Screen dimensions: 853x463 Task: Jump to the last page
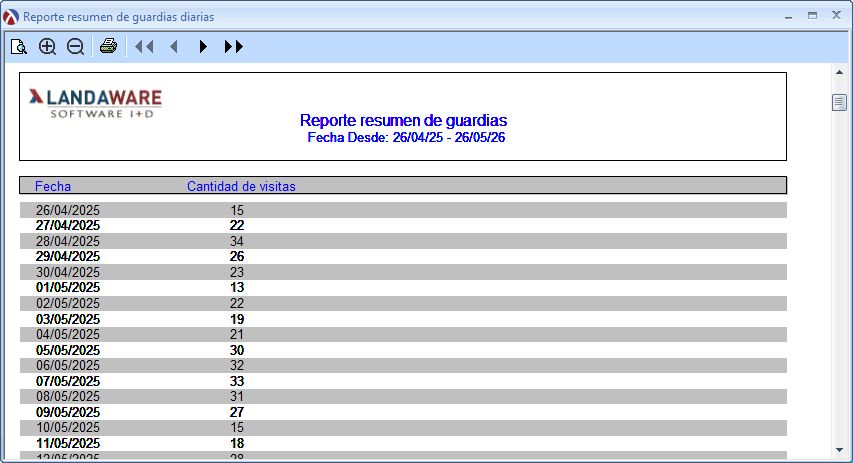[233, 47]
